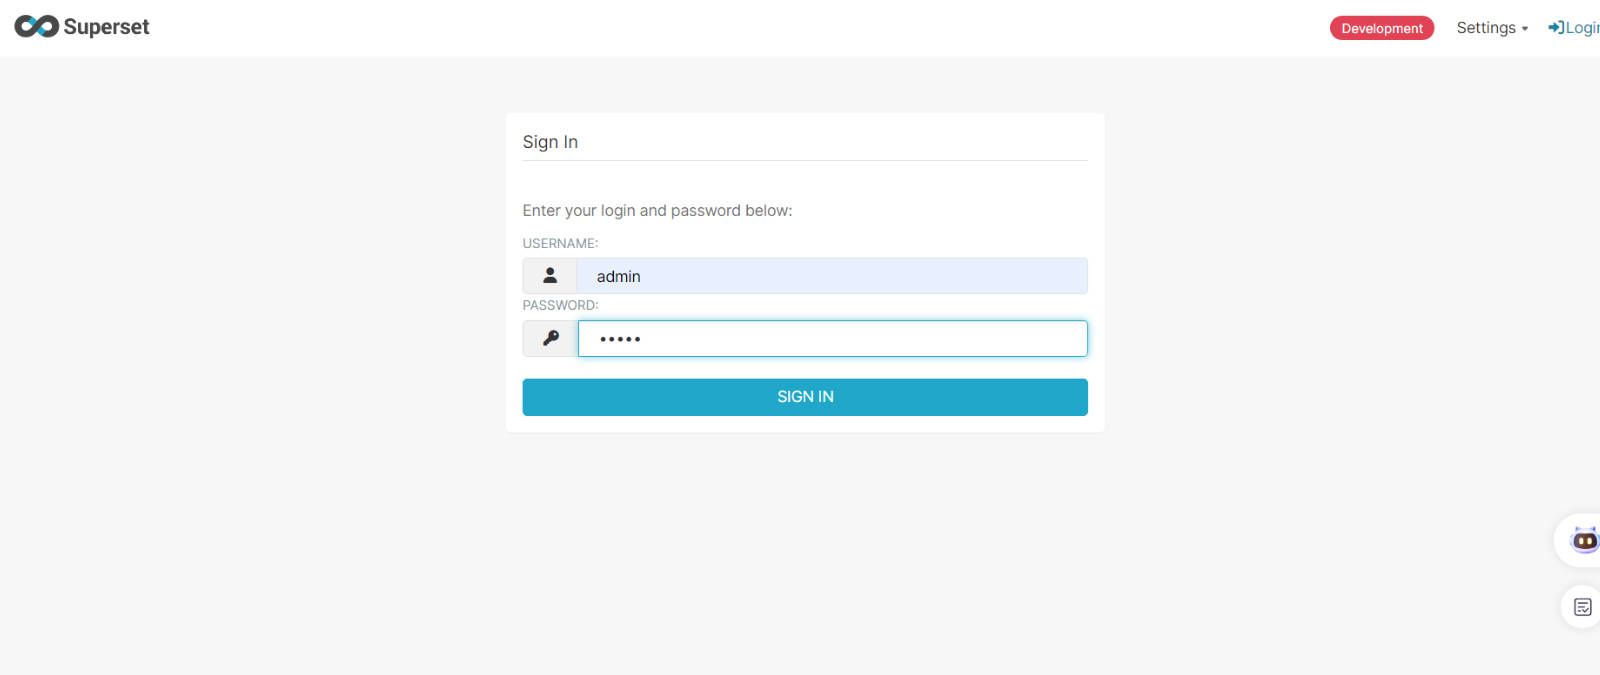Focus the password field with dots
Screen dimensions: 1600x675
(832, 338)
